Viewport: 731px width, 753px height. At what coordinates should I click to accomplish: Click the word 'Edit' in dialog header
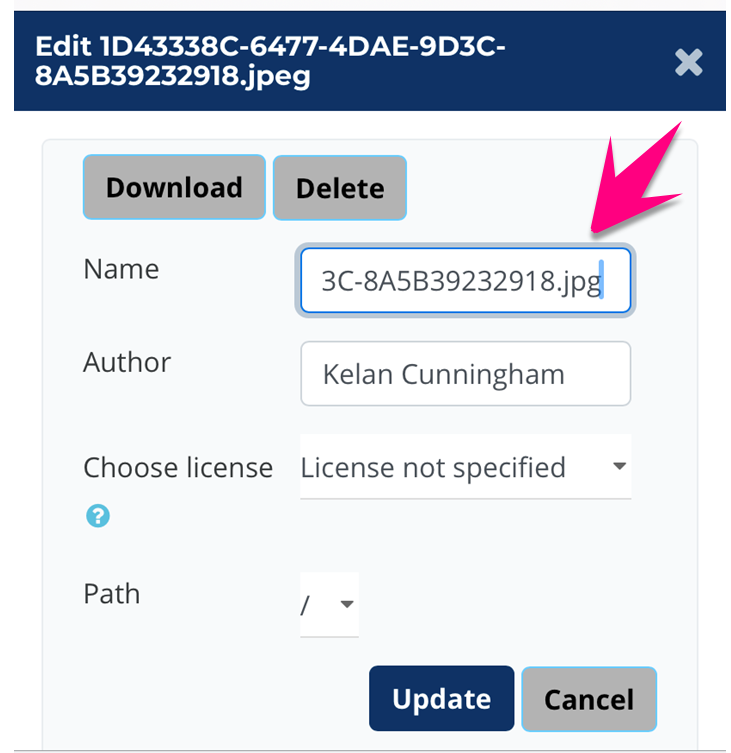[x=62, y=46]
